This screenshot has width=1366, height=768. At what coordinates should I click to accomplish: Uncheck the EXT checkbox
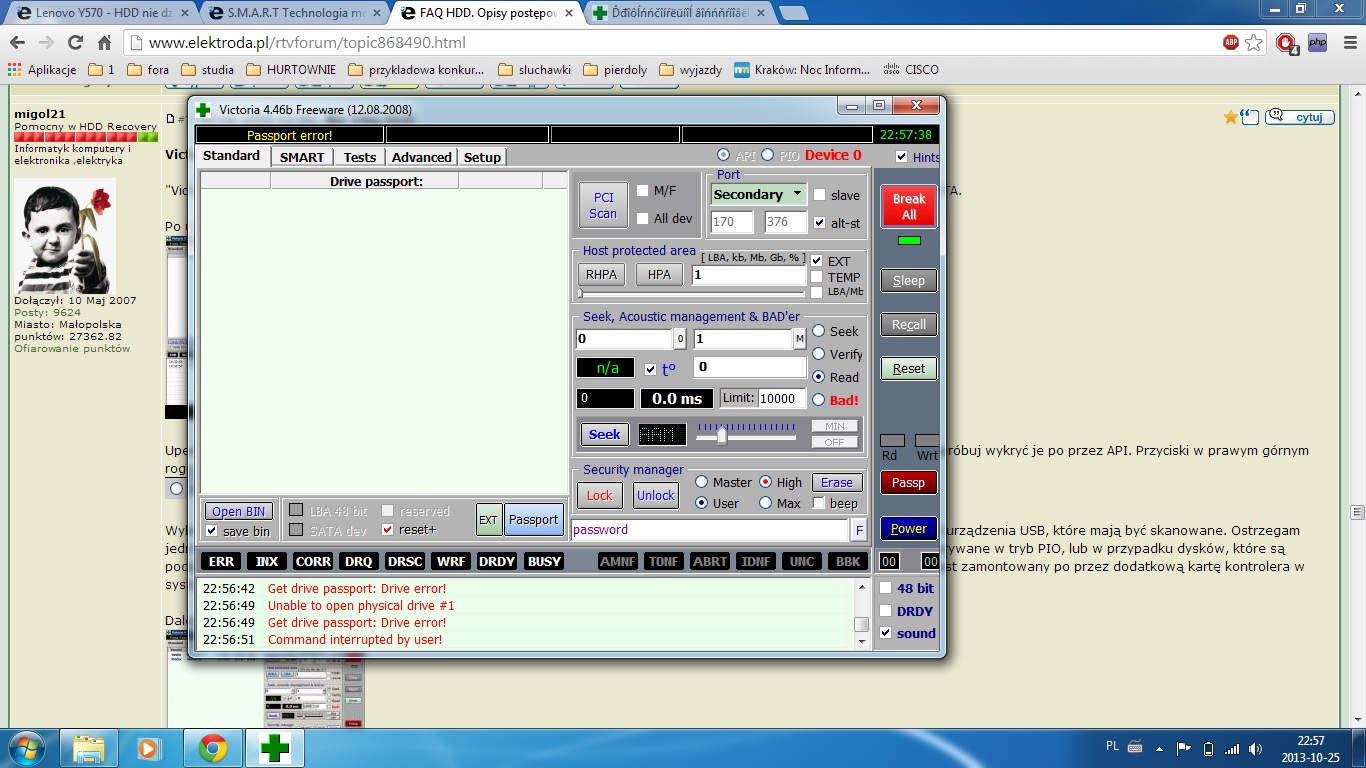817,261
